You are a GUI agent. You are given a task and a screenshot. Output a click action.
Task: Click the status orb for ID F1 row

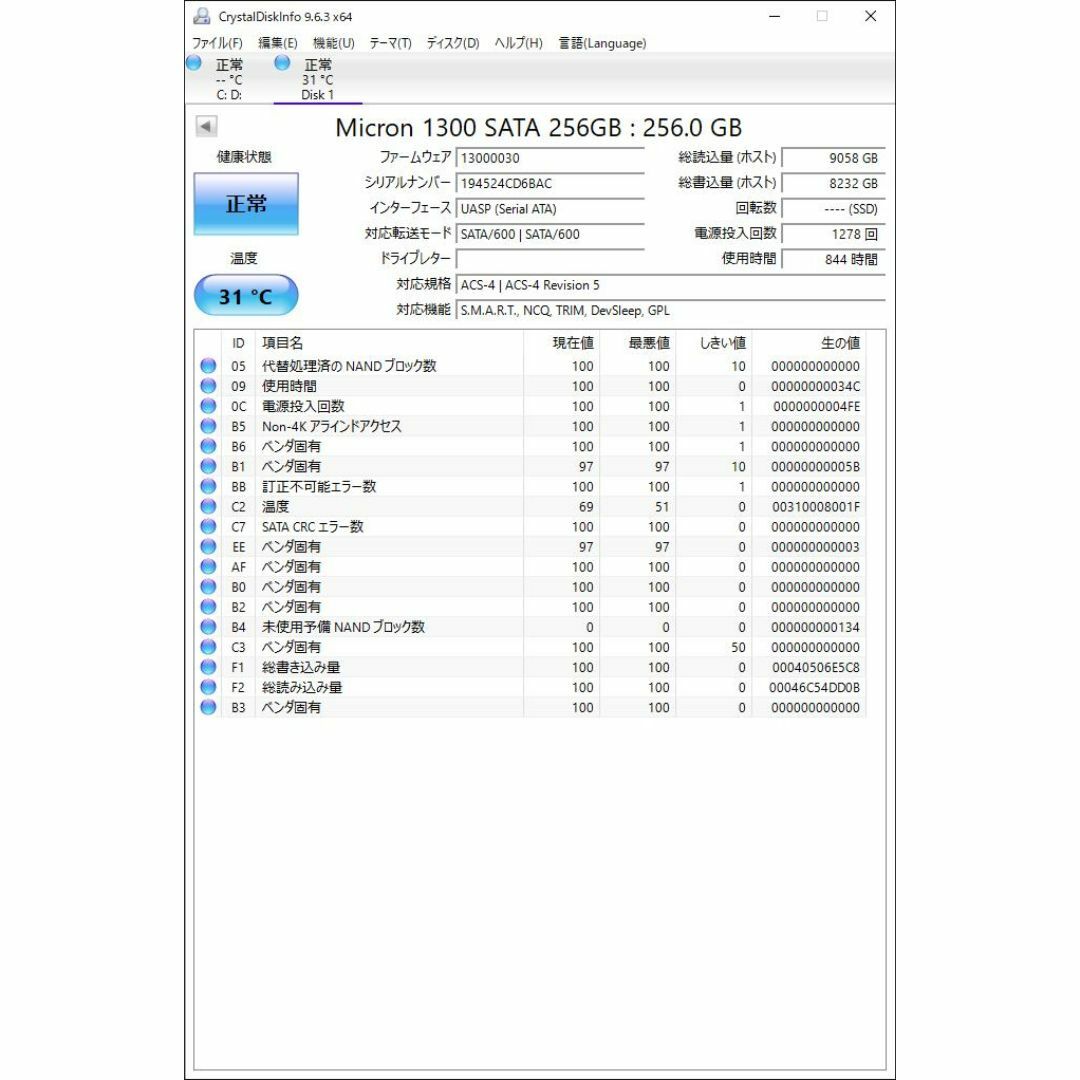pos(208,667)
